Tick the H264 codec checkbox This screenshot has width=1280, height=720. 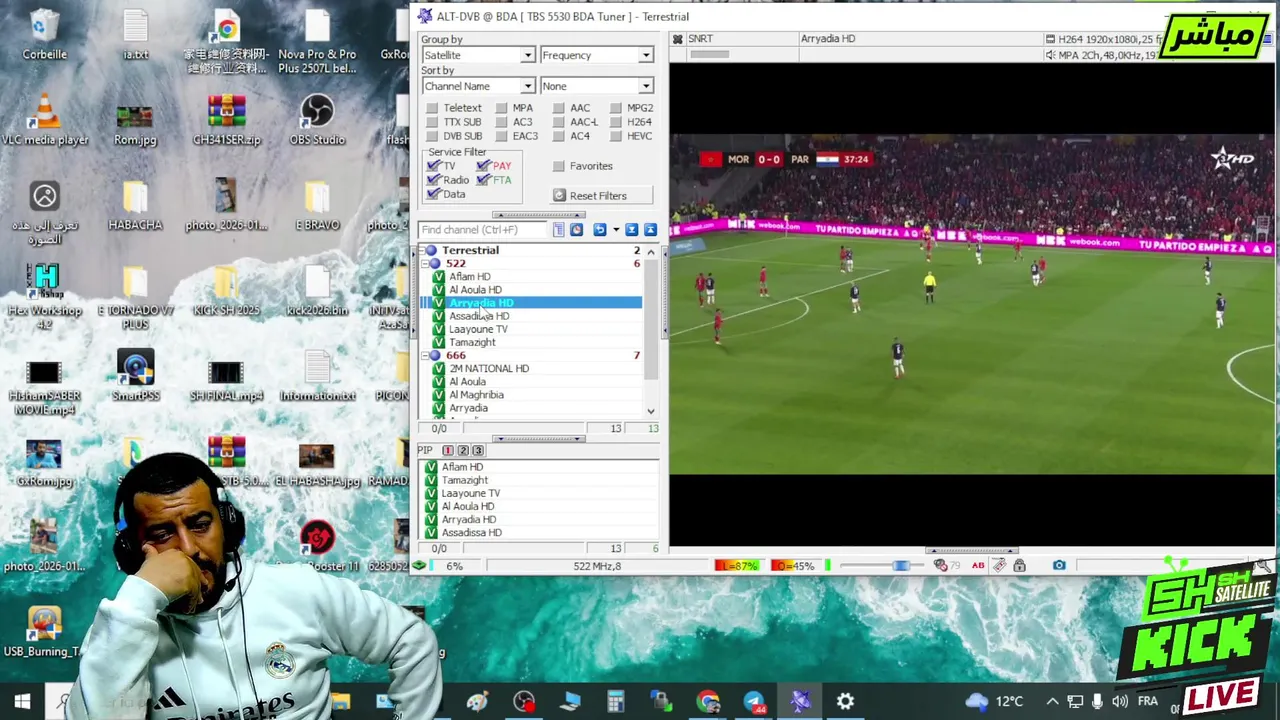coord(616,122)
